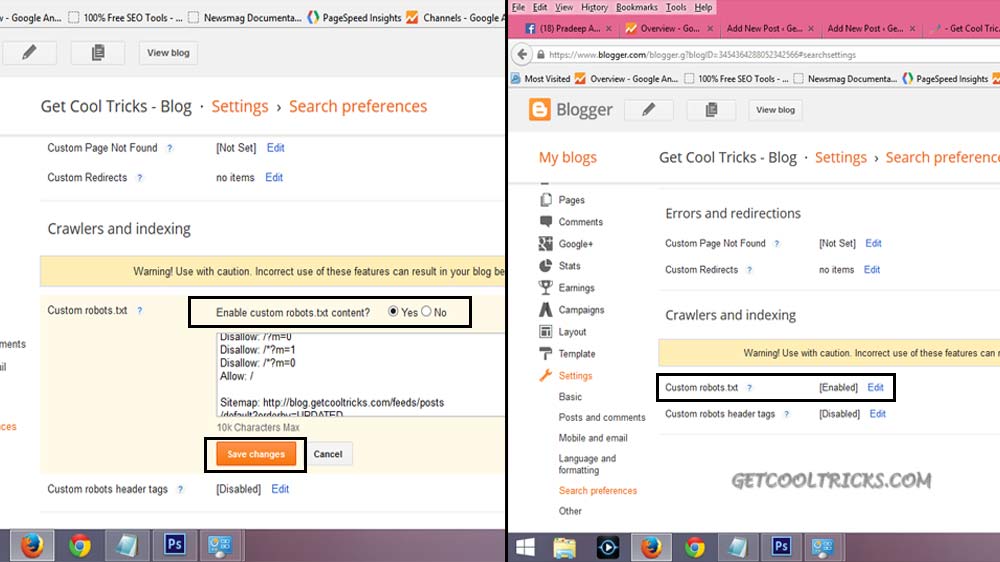
Task: Click the pencil new-post icon beside Blogger logo
Action: [x=649, y=110]
